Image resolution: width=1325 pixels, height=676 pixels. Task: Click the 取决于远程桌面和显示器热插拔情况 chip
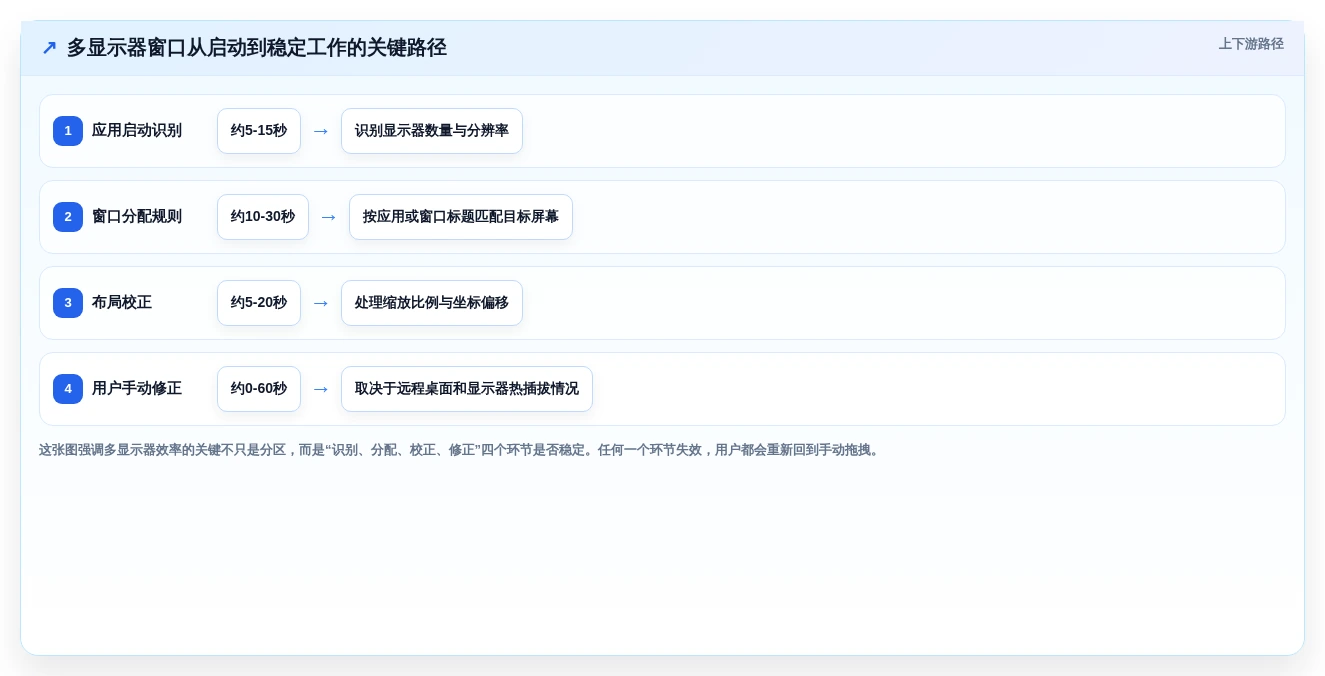pos(467,389)
